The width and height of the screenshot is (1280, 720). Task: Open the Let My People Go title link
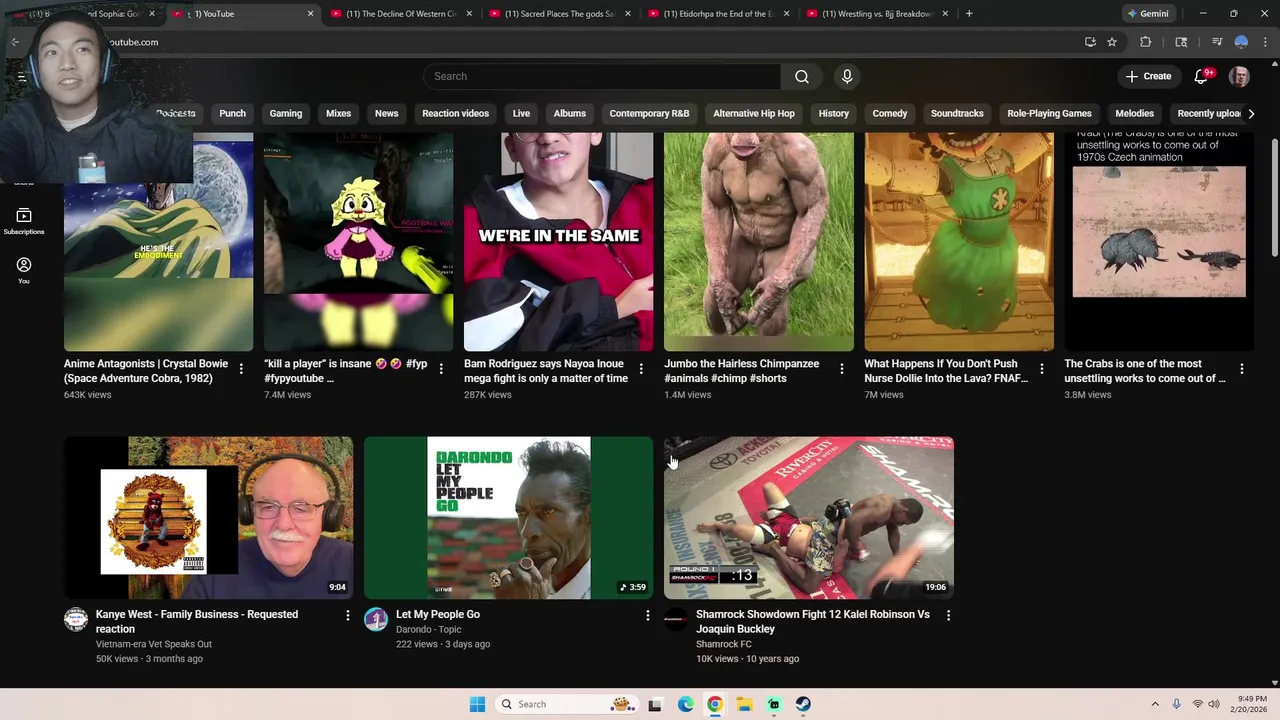(x=438, y=614)
